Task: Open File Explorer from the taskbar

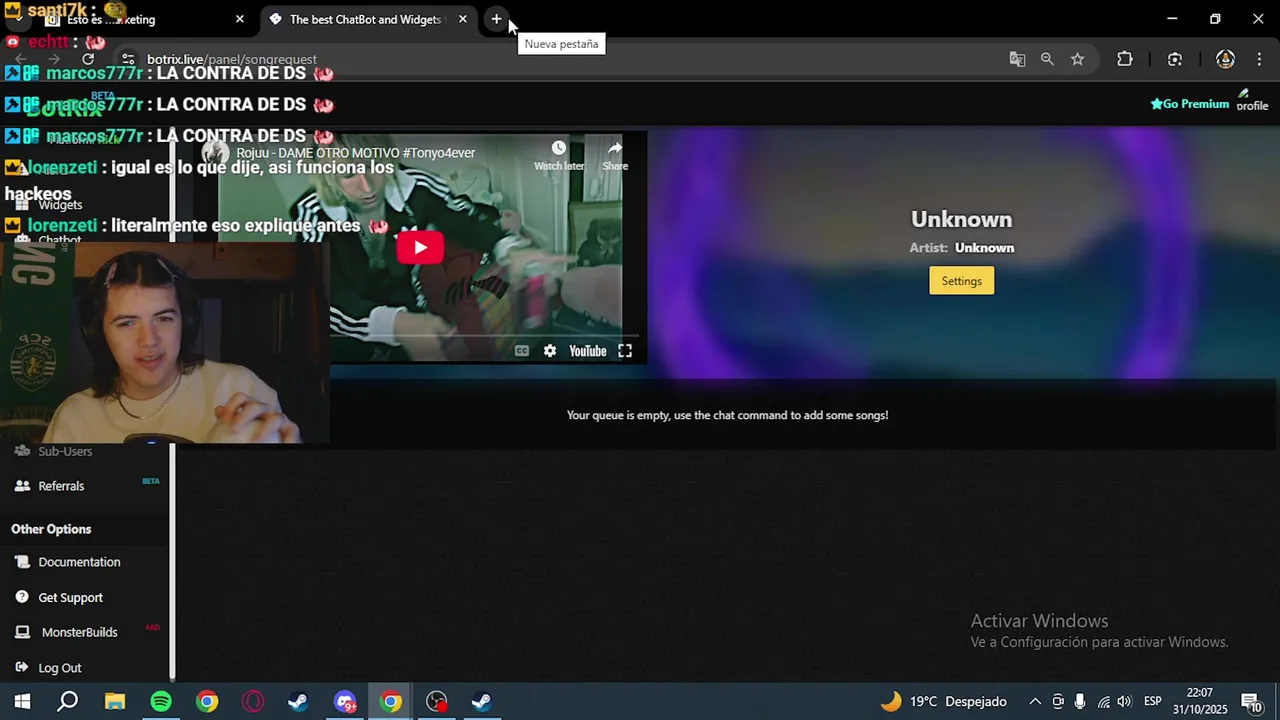Action: pos(115,702)
